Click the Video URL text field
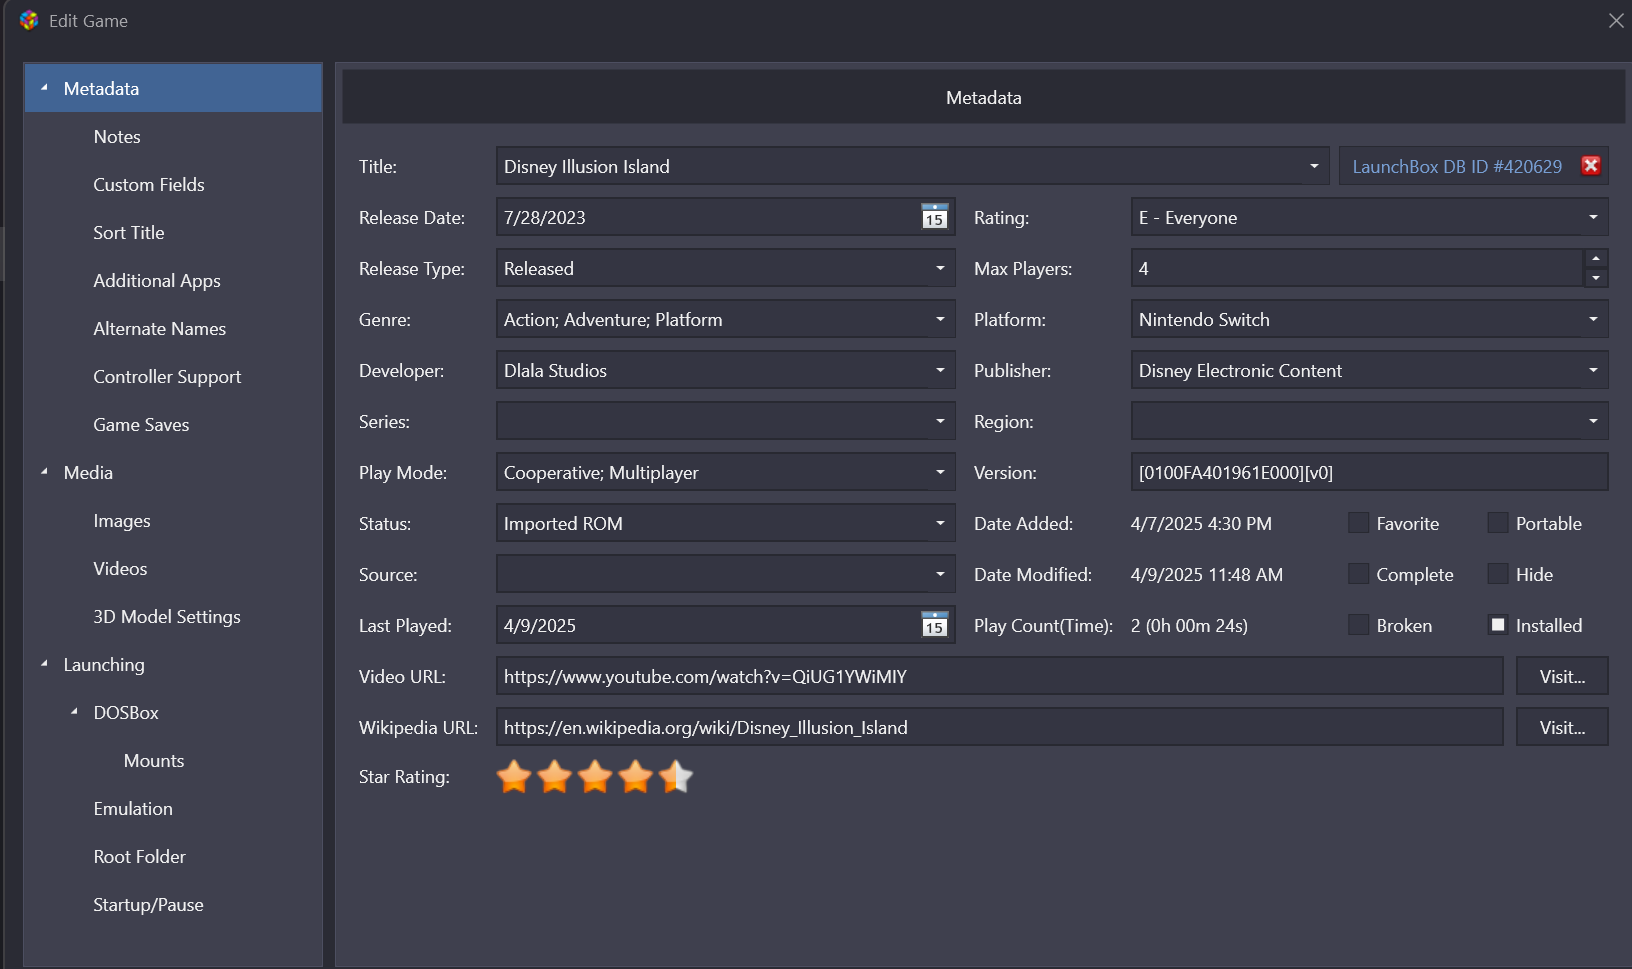This screenshot has height=969, width=1632. click(x=999, y=676)
